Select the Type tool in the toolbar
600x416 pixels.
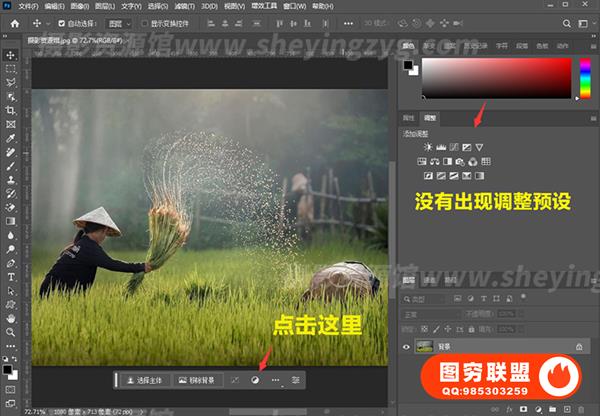(10, 277)
